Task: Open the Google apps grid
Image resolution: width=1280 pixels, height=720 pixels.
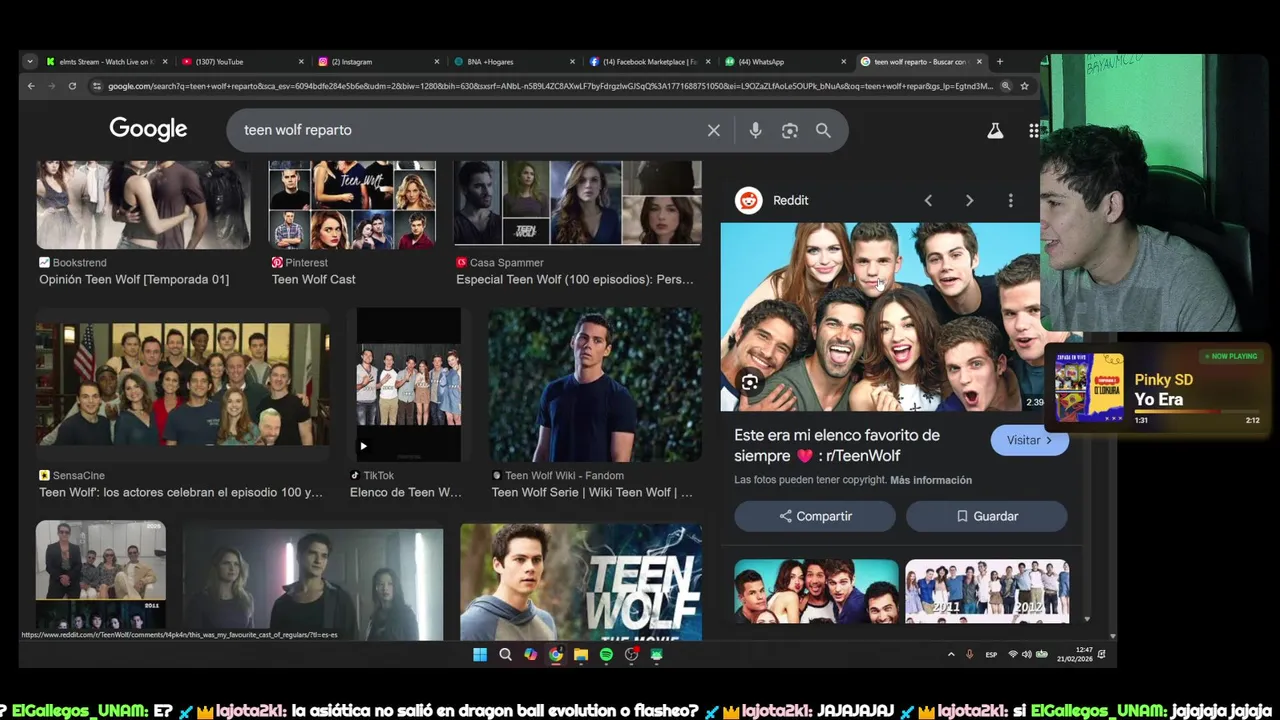Action: 1034,130
